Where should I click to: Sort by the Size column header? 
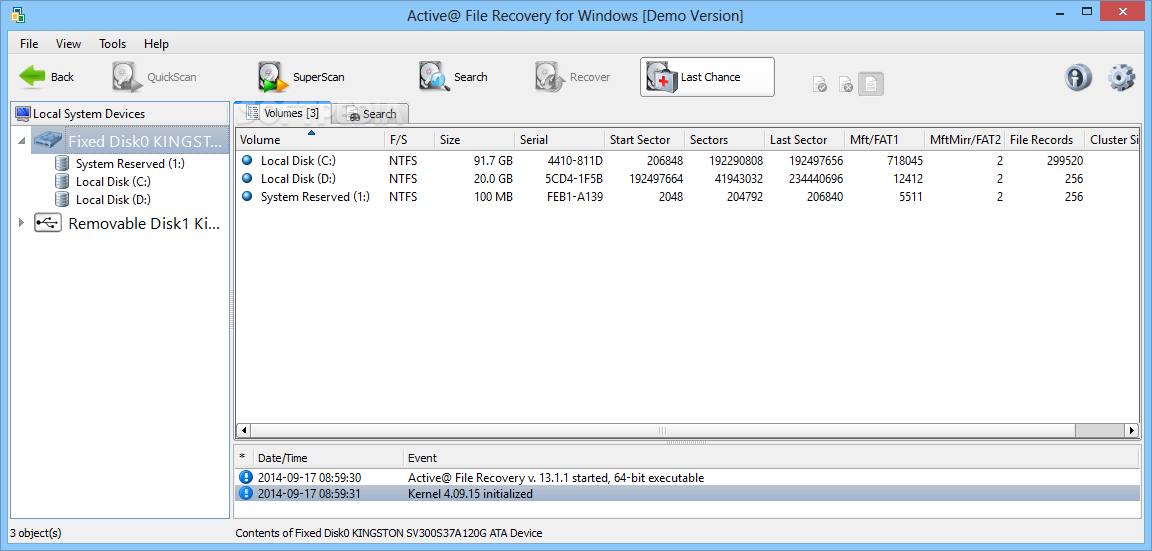point(475,140)
